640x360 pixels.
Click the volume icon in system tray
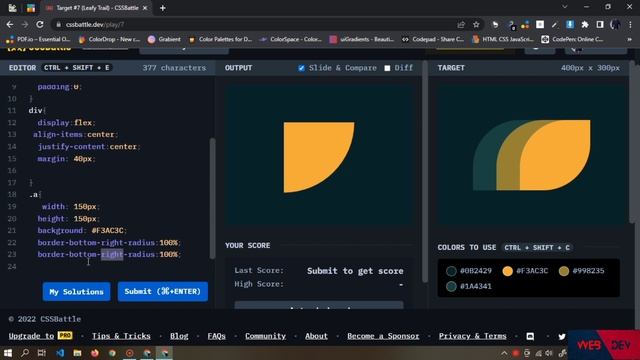pyautogui.click(x=549, y=353)
